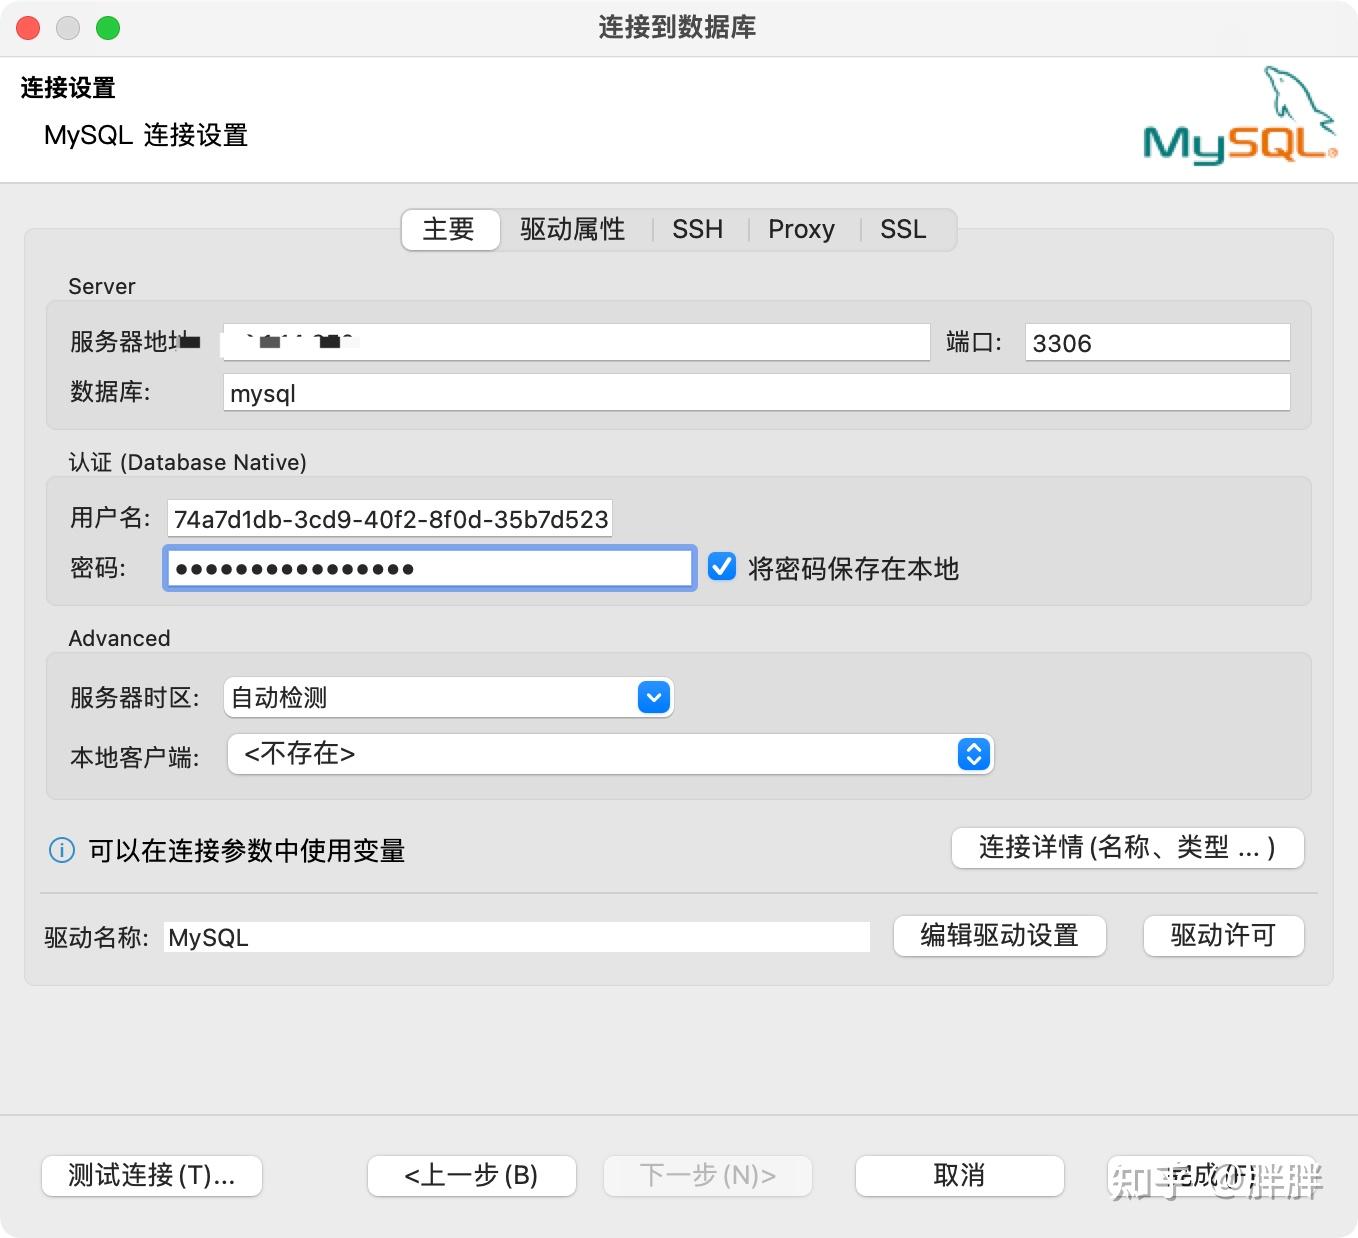Select the 密码 password input field
Screen dimensions: 1358x1238
coord(428,567)
